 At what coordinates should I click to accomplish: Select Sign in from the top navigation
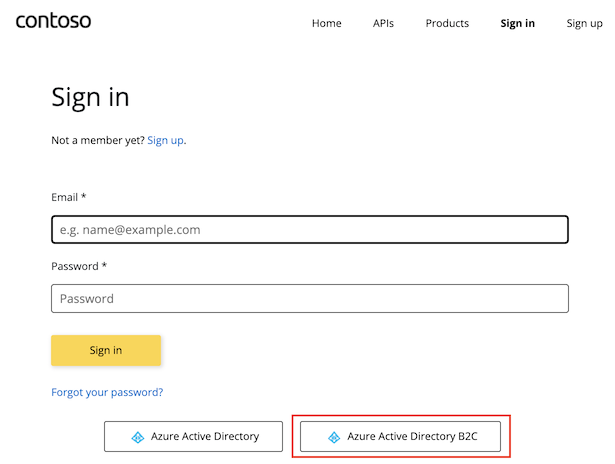coord(517,23)
